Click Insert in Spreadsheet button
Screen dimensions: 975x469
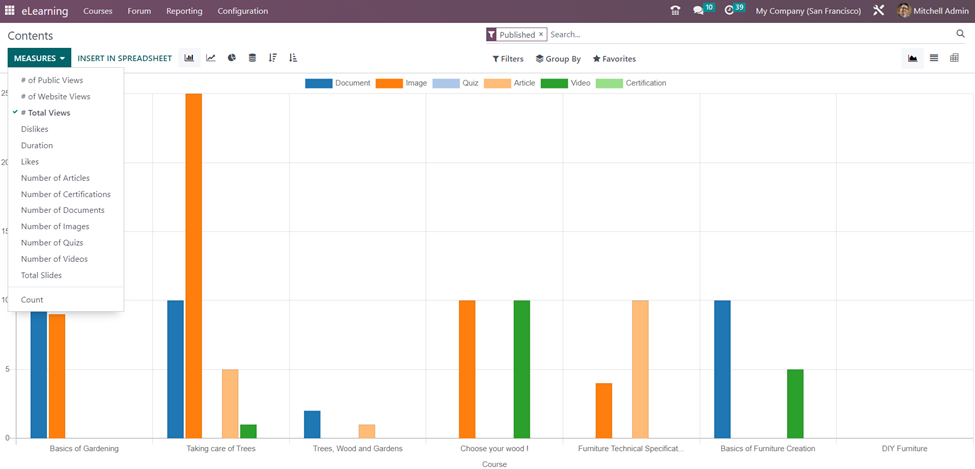click(x=125, y=58)
